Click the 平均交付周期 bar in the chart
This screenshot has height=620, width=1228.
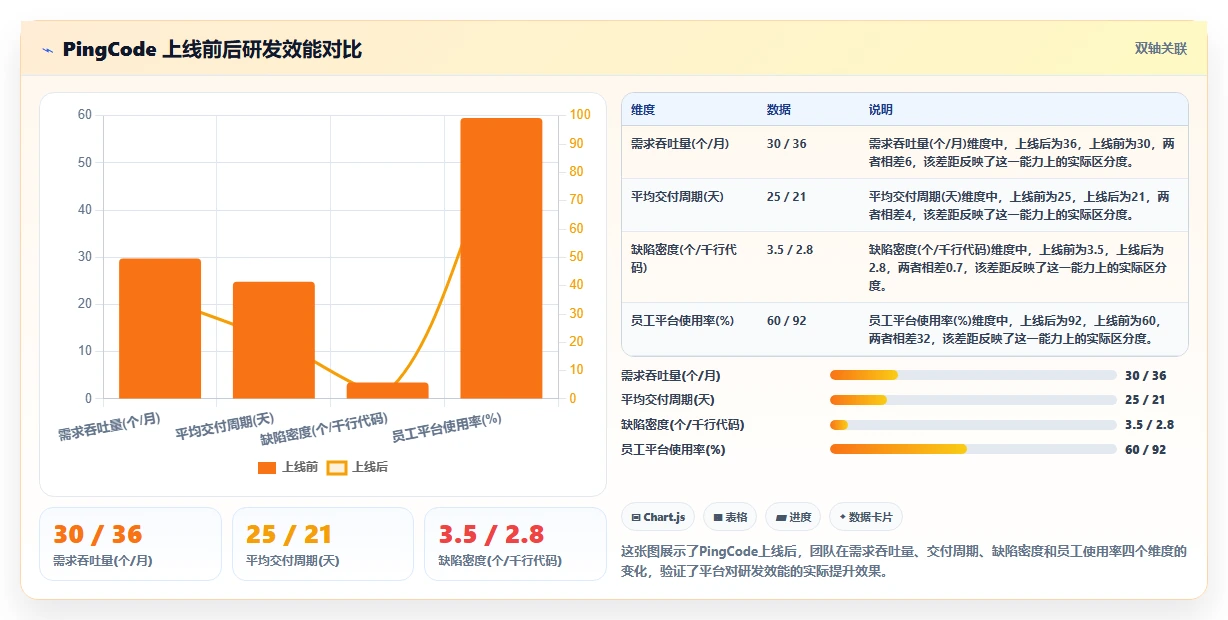pos(274,340)
